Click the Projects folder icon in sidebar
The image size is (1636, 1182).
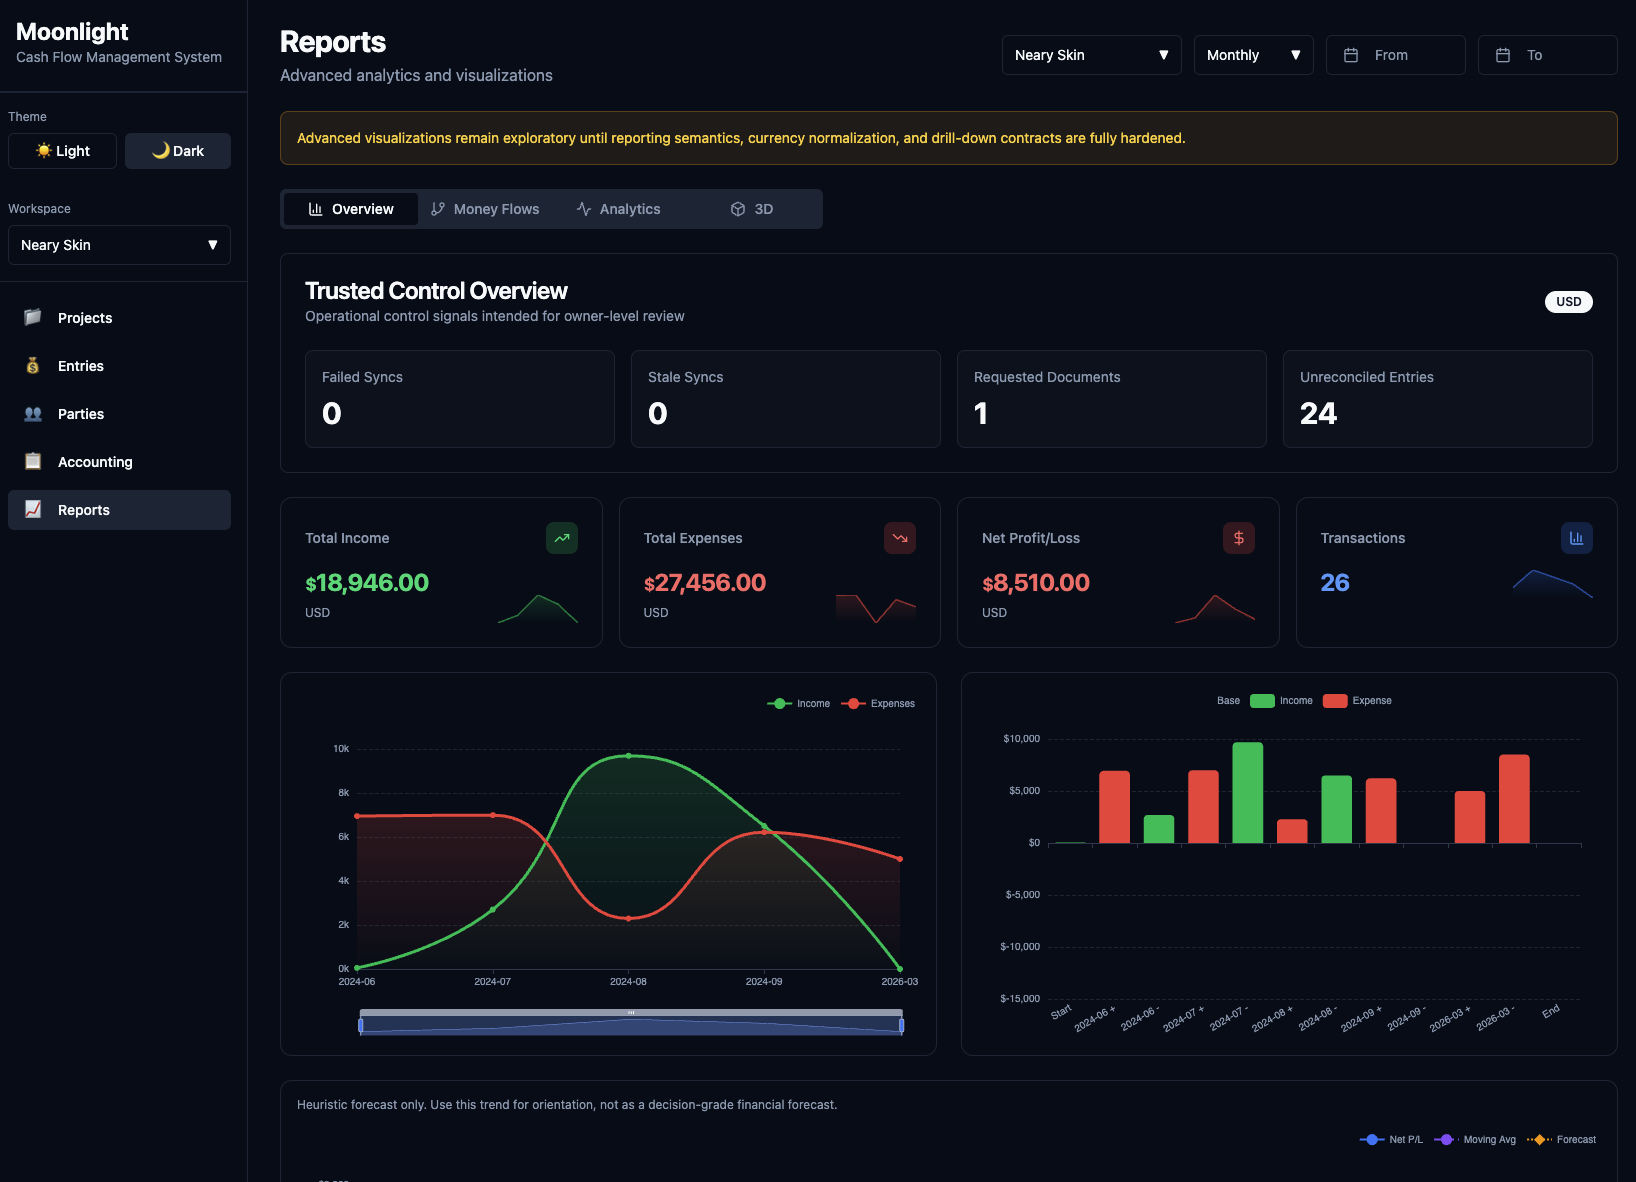click(33, 317)
